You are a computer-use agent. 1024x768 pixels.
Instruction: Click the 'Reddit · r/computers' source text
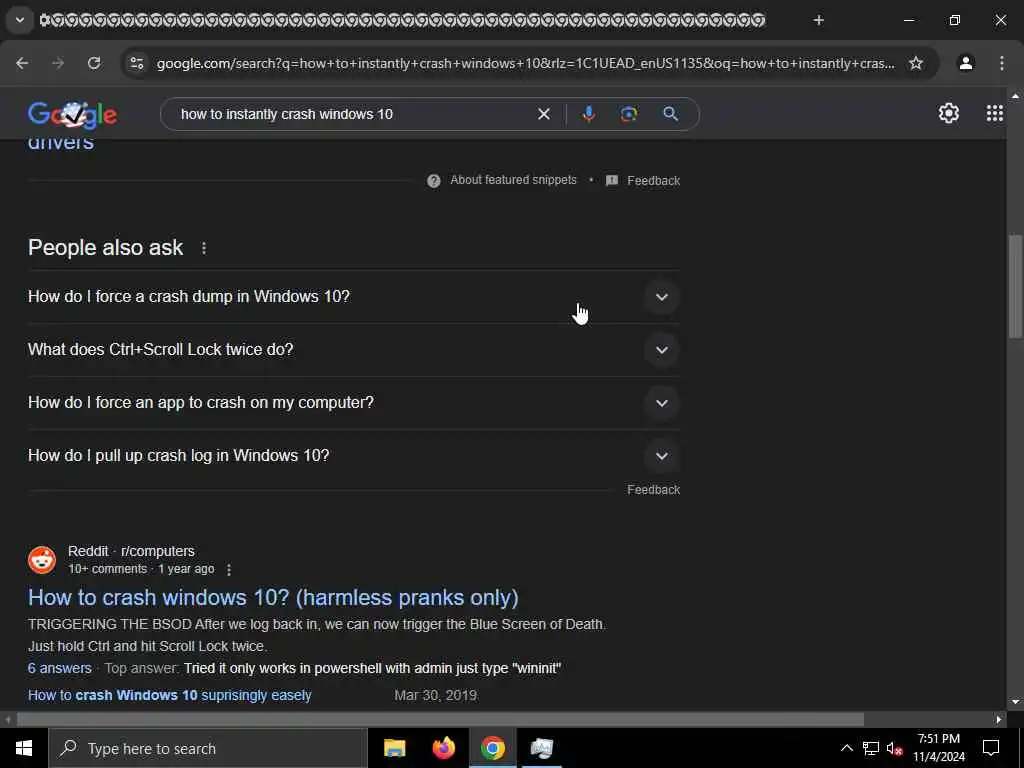pos(131,551)
